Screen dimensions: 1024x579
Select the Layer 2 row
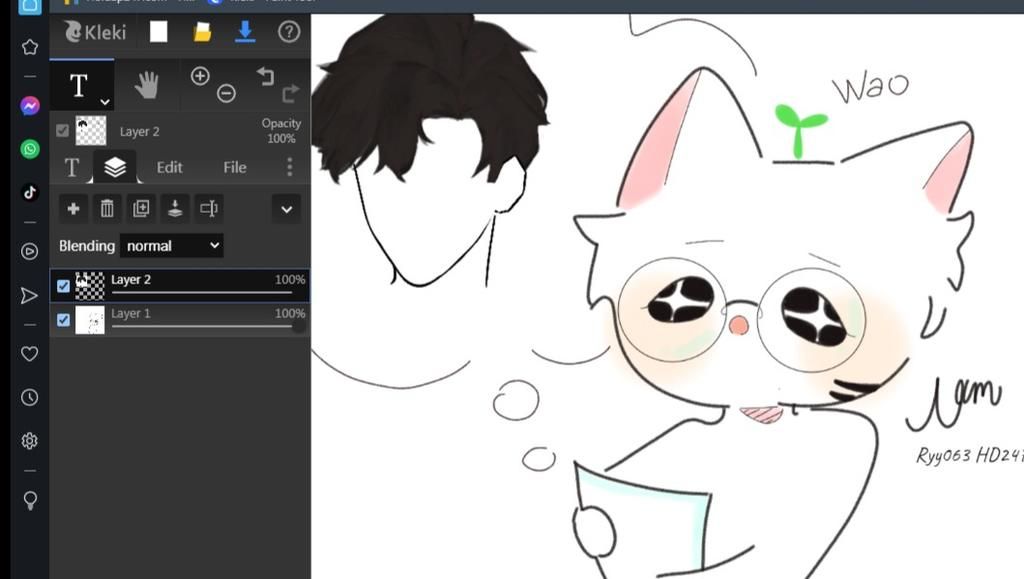pos(180,286)
